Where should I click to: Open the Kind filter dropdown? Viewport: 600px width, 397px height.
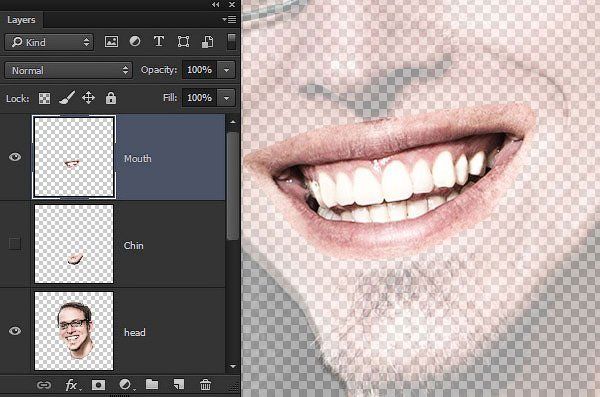pyautogui.click(x=49, y=42)
